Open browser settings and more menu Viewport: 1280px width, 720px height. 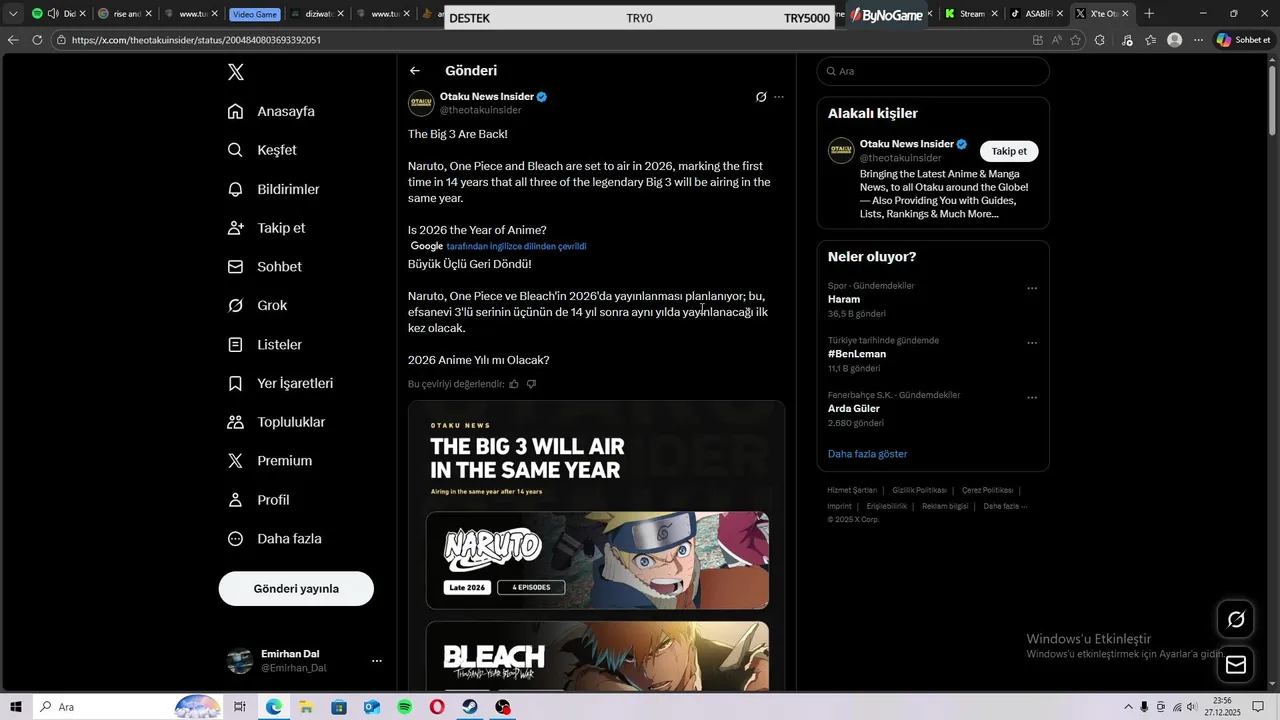tap(1198, 40)
